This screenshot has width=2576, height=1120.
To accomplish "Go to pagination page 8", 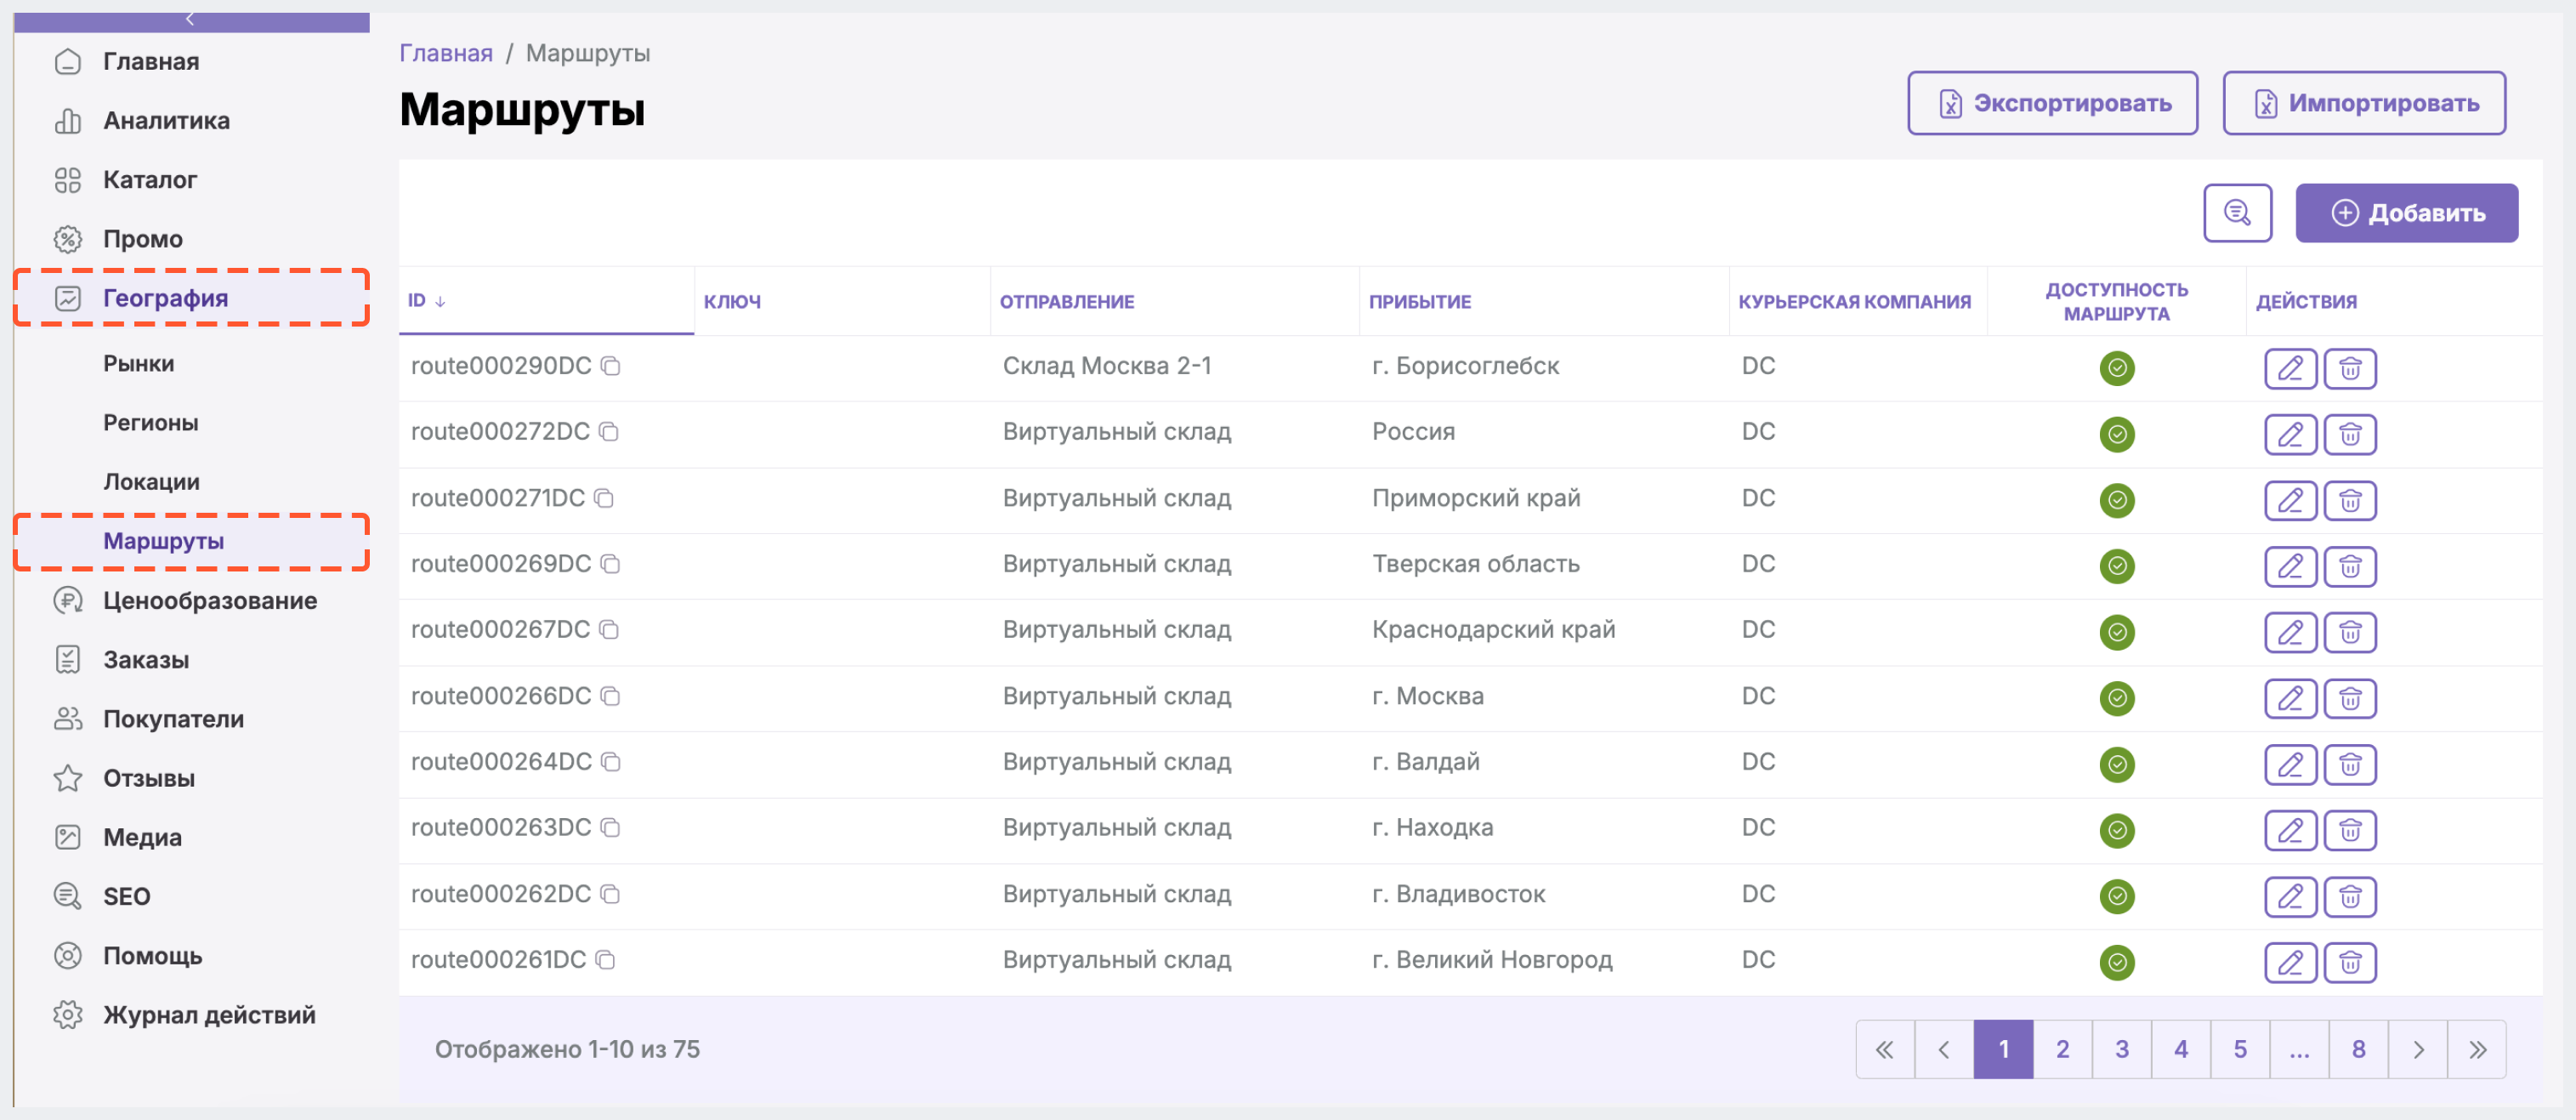I will (2359, 1049).
